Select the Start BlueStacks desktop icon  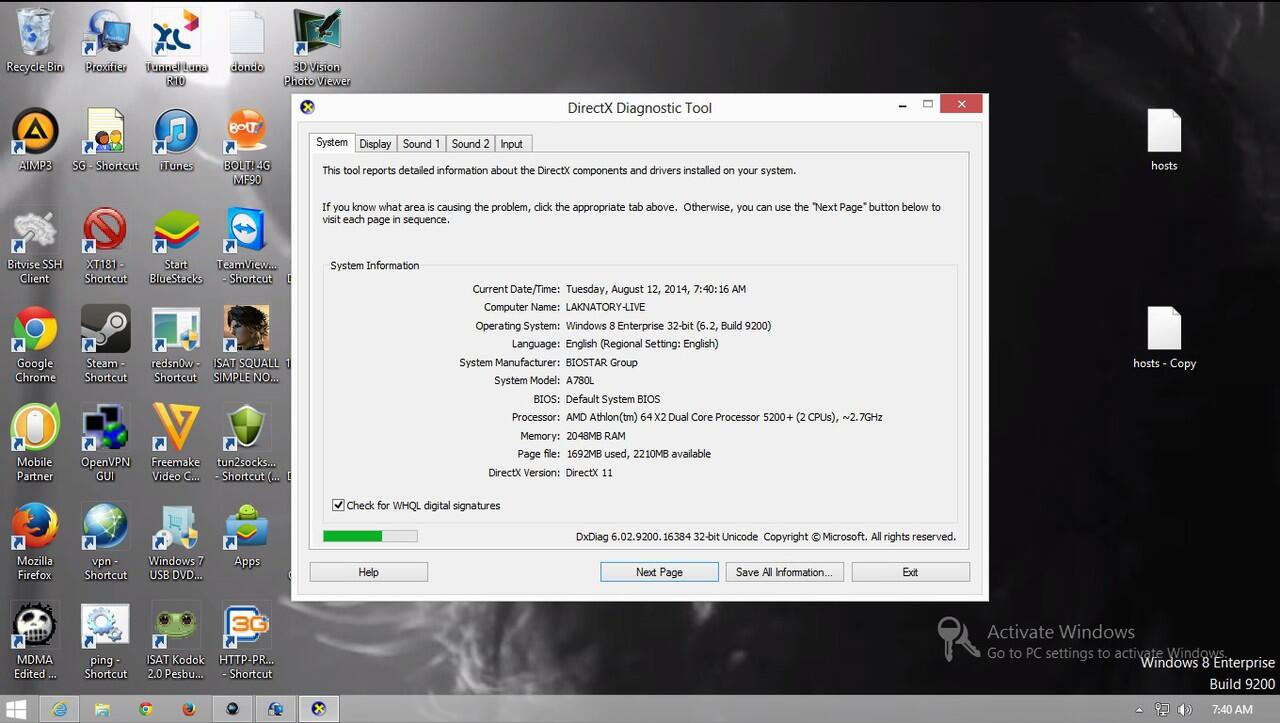(x=176, y=245)
